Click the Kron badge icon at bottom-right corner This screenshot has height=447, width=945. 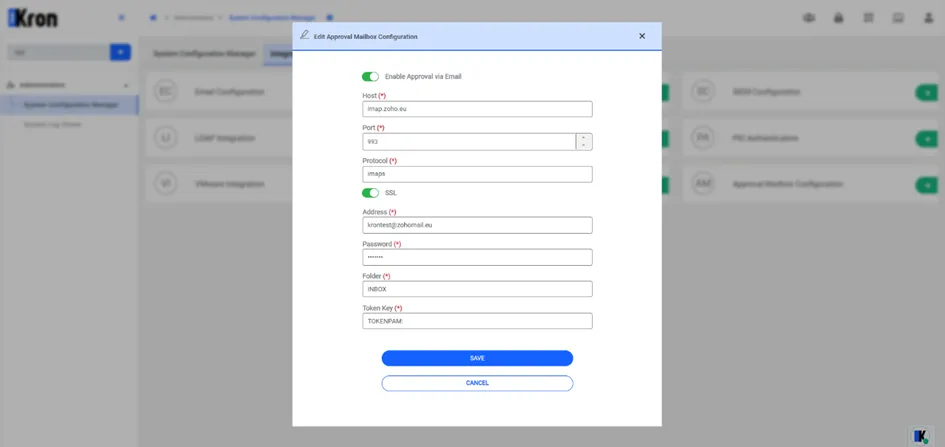919,436
